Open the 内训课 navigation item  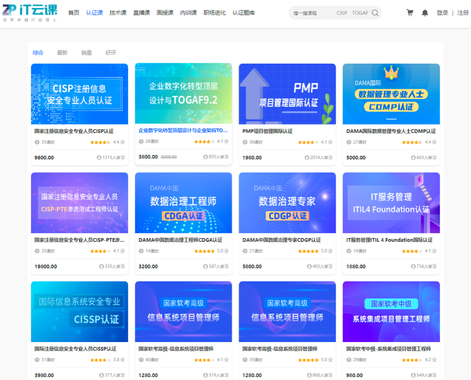click(188, 13)
